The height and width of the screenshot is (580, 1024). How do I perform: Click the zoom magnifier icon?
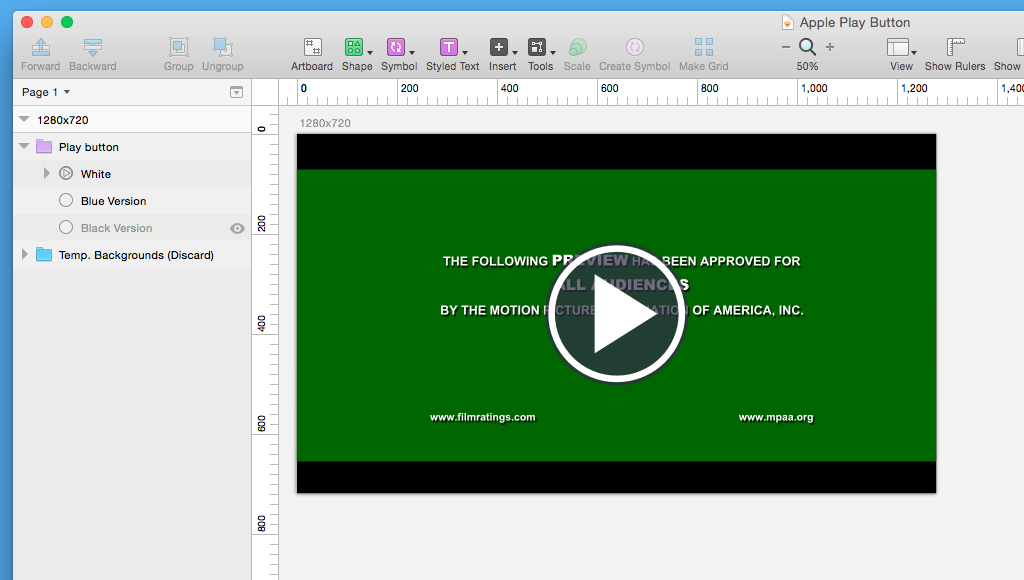tap(807, 47)
